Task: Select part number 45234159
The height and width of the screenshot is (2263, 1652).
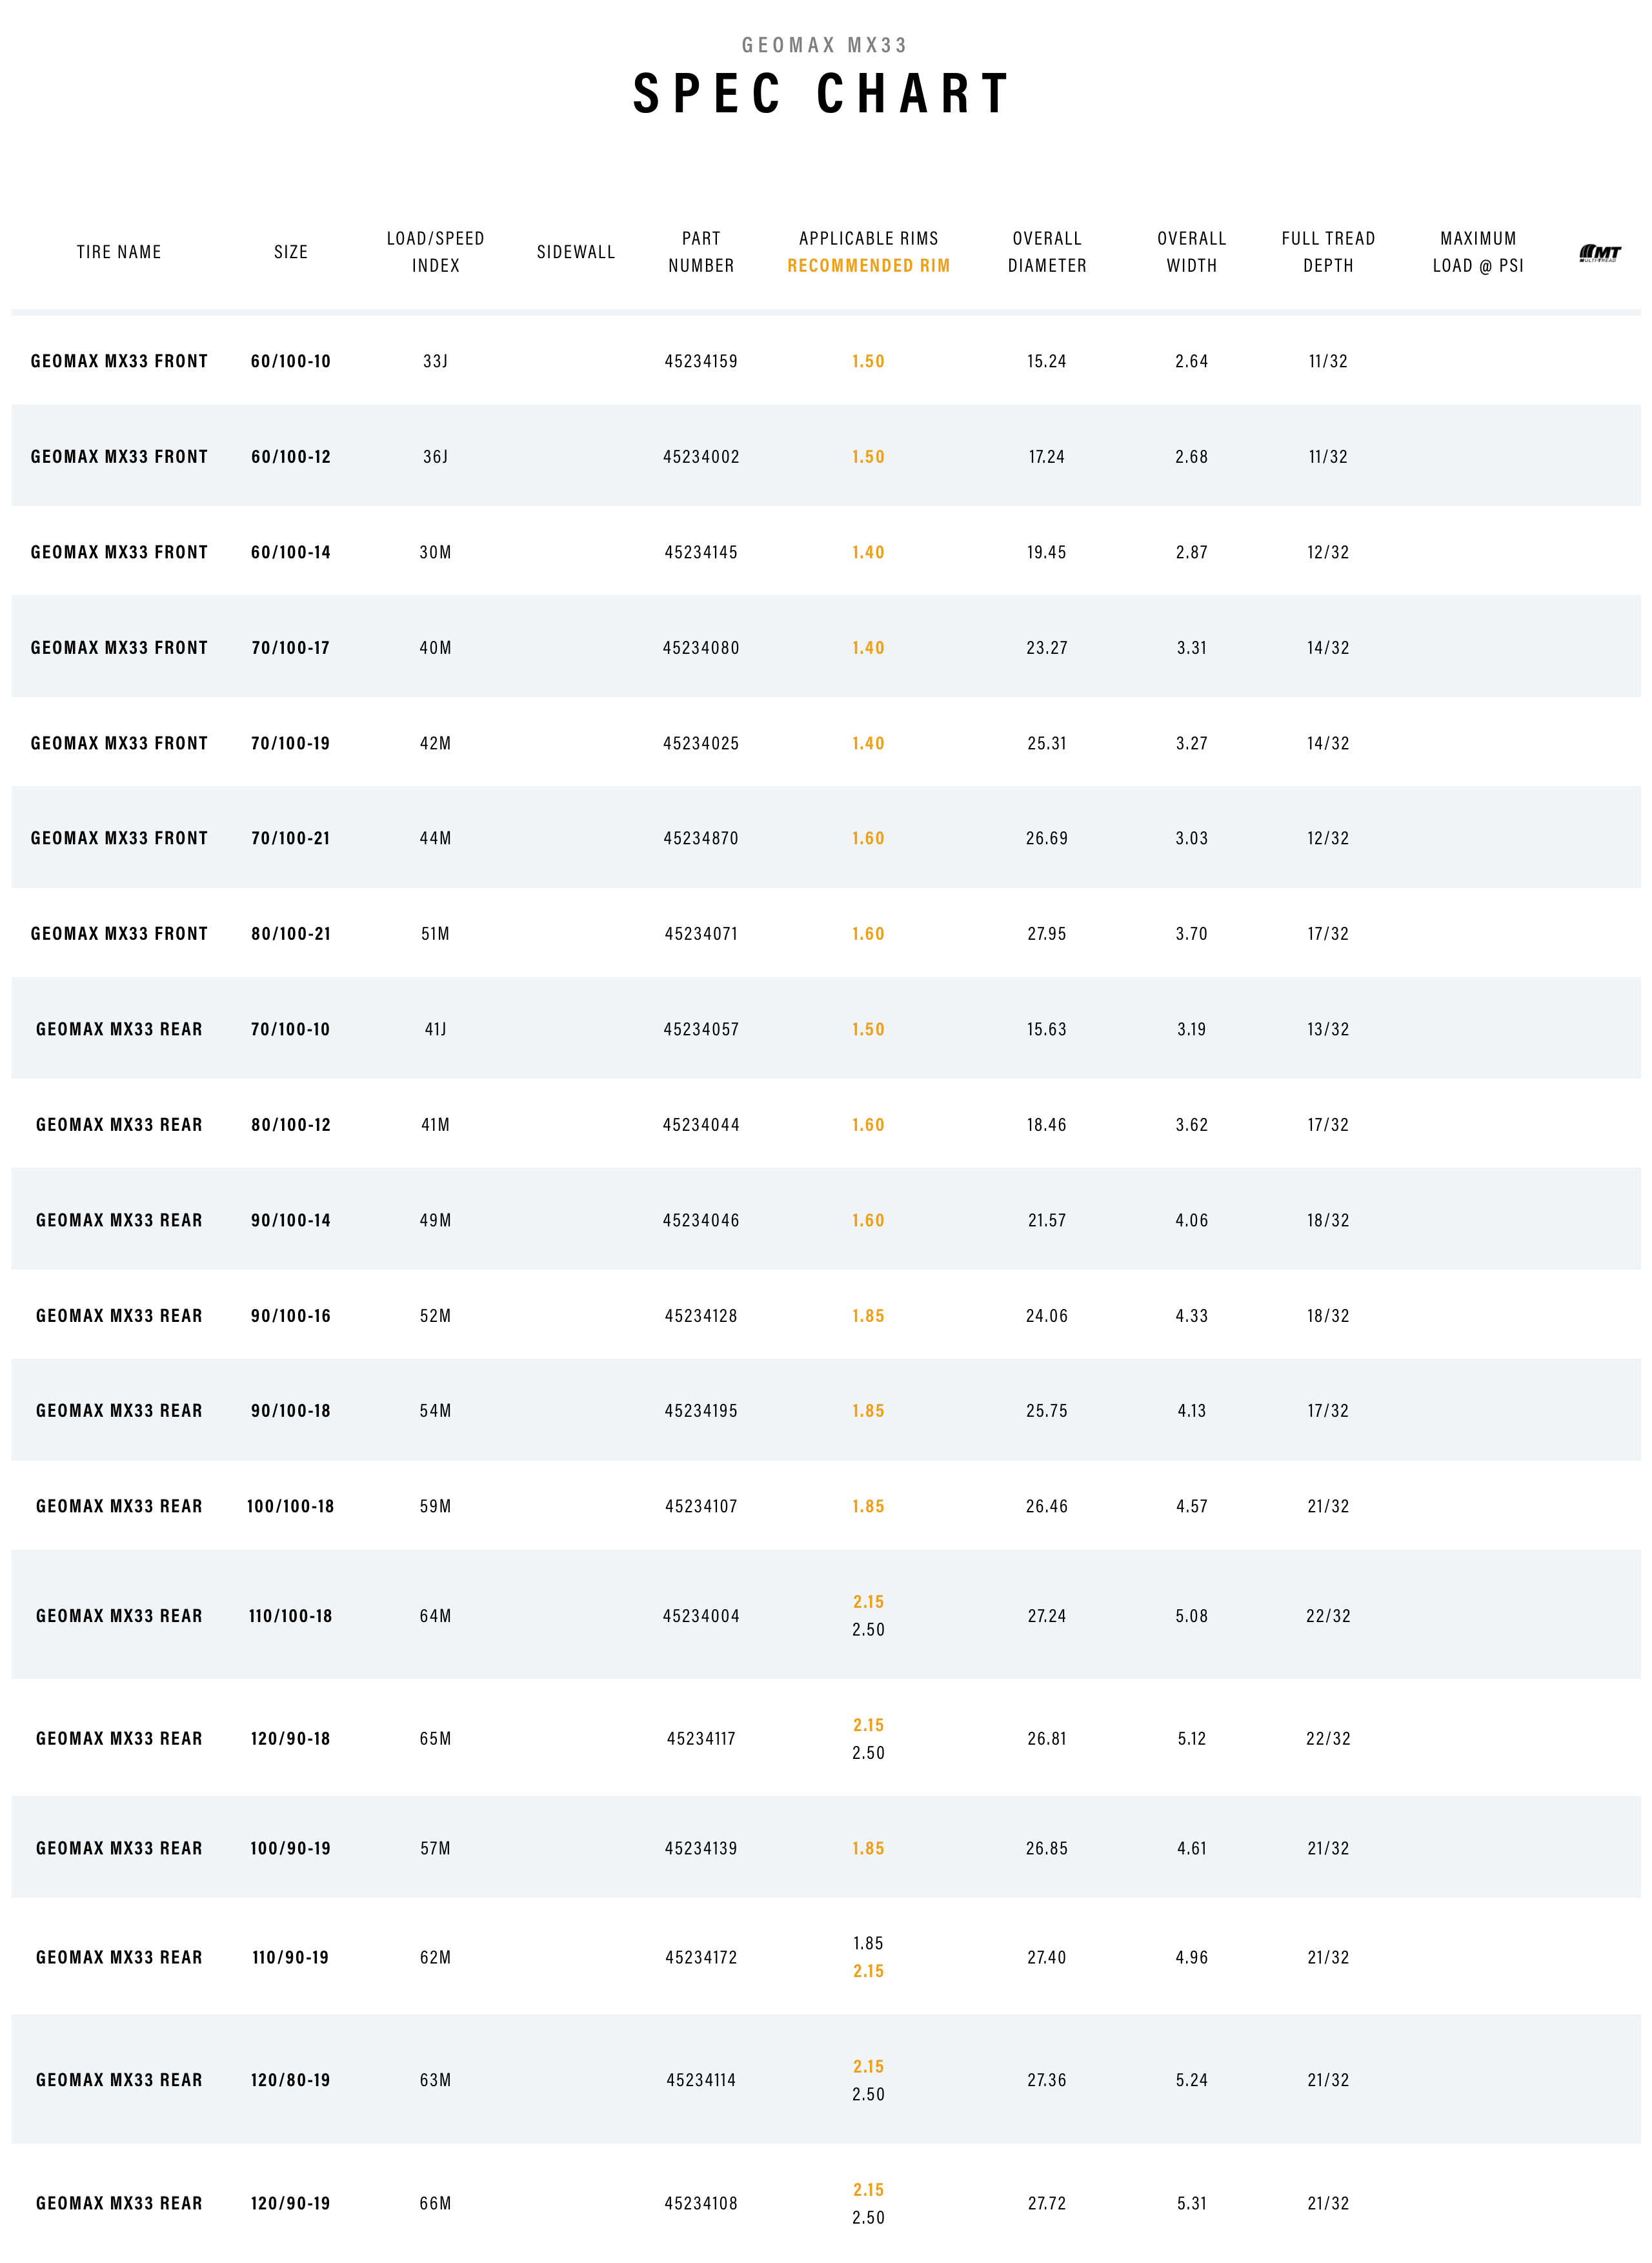Action: (x=701, y=361)
